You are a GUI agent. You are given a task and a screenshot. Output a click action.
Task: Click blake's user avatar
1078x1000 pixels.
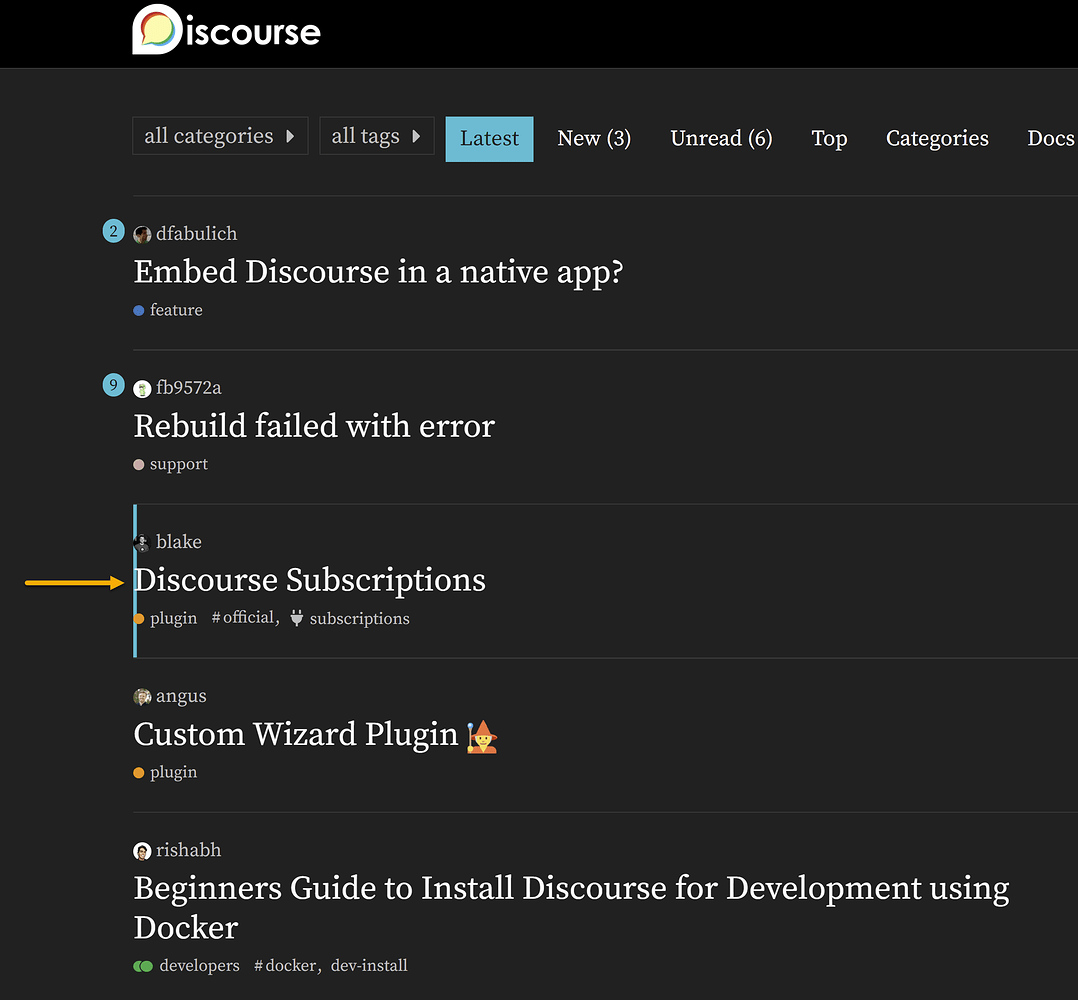coord(142,542)
